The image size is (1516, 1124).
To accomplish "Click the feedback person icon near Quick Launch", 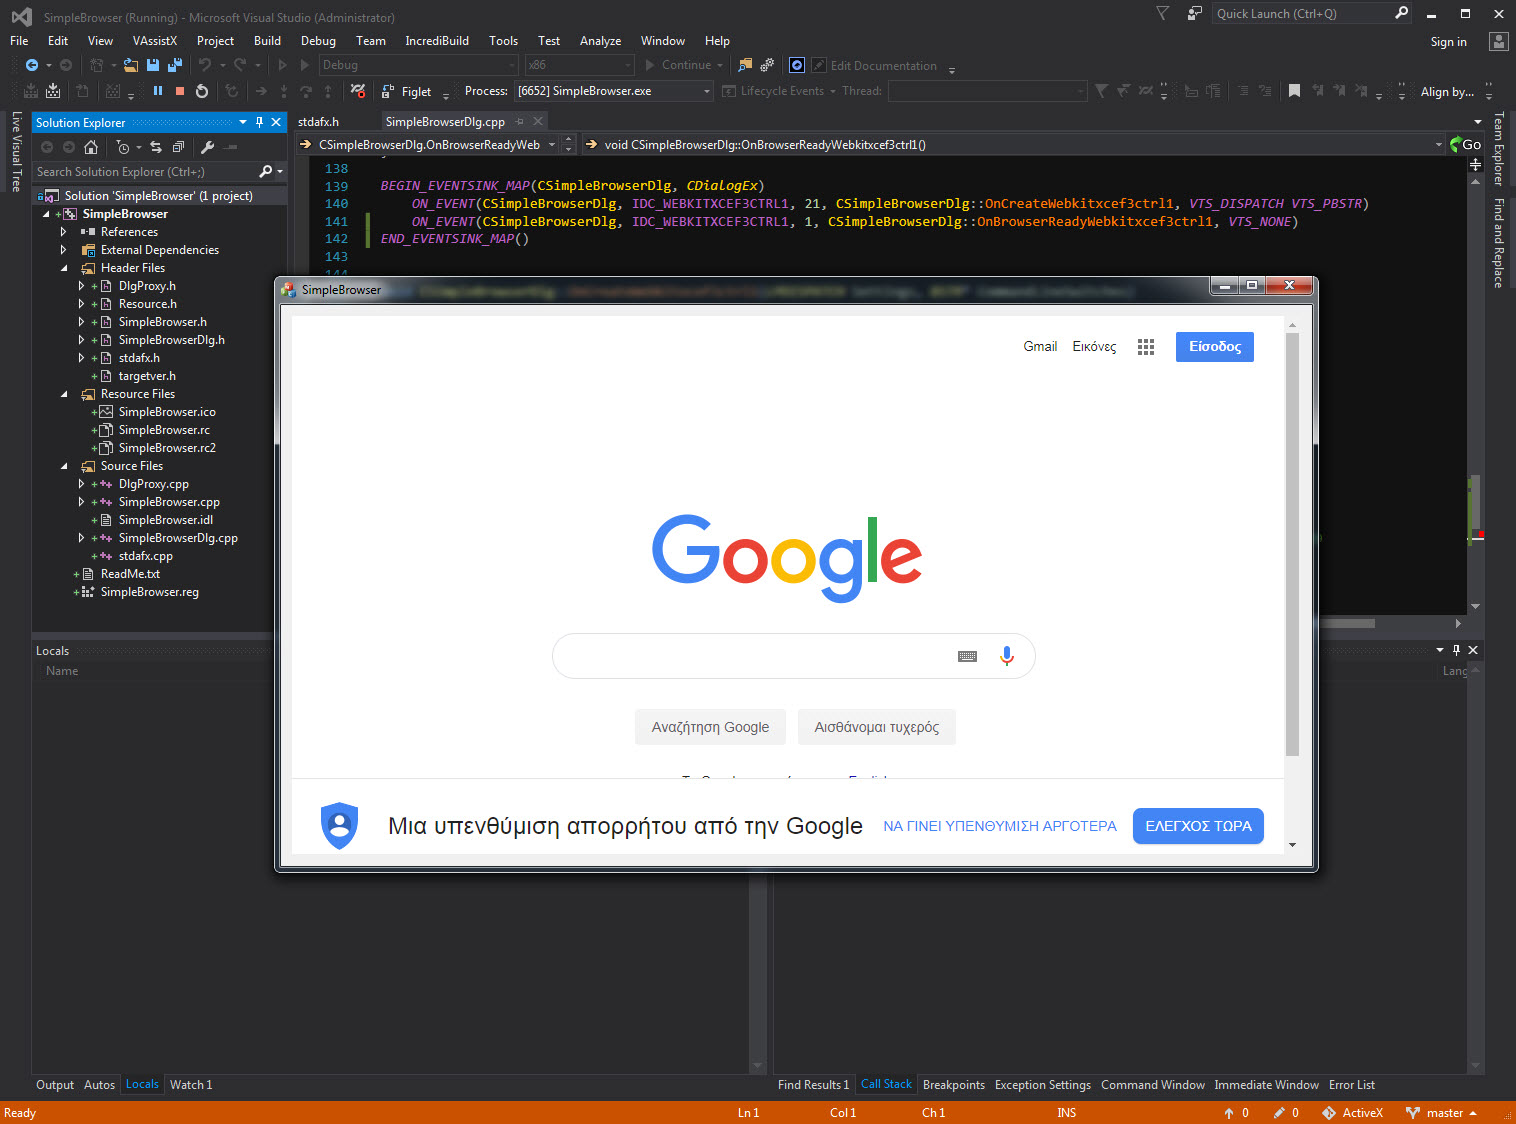I will (1194, 13).
